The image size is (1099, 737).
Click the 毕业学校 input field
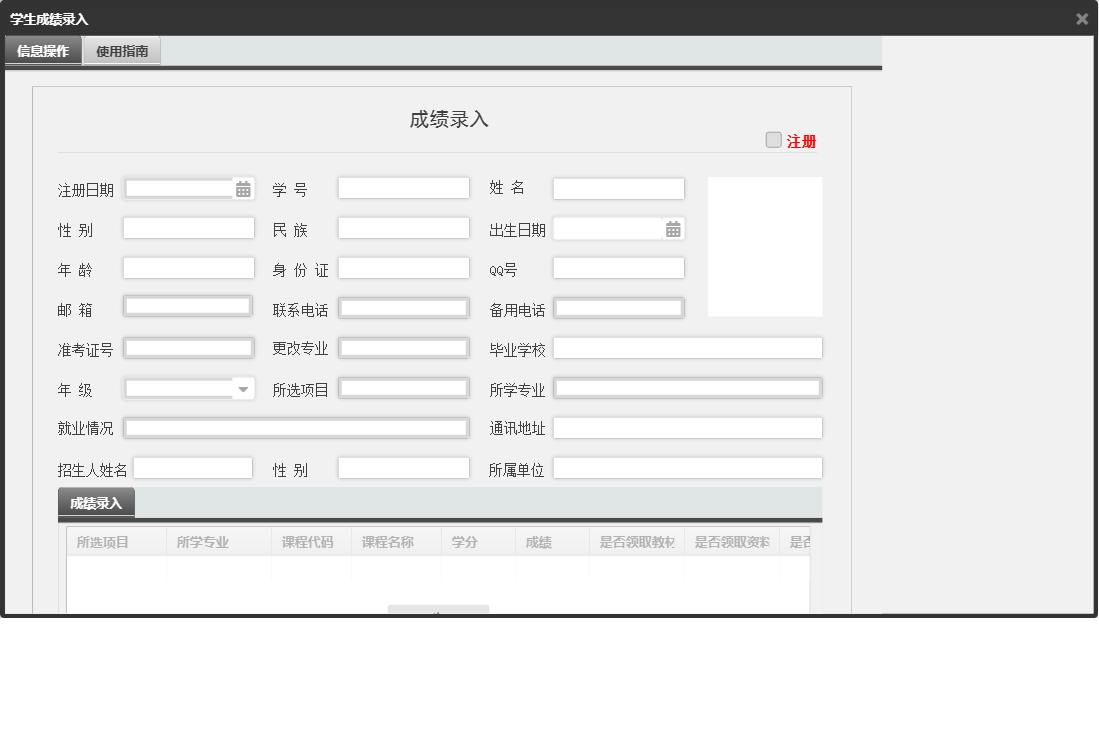[688, 348]
